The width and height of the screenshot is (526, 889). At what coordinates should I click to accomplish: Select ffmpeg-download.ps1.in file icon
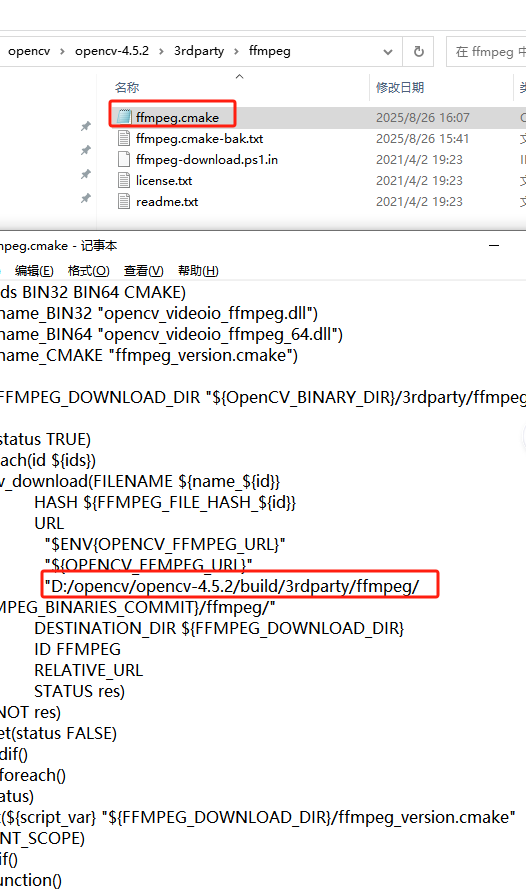click(x=124, y=159)
